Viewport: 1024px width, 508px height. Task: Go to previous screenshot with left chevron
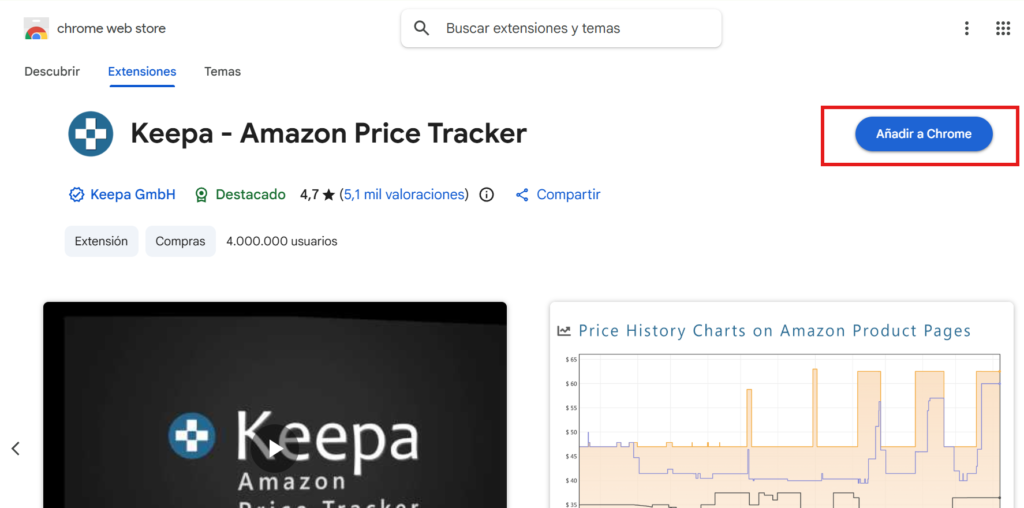pyautogui.click(x=16, y=449)
